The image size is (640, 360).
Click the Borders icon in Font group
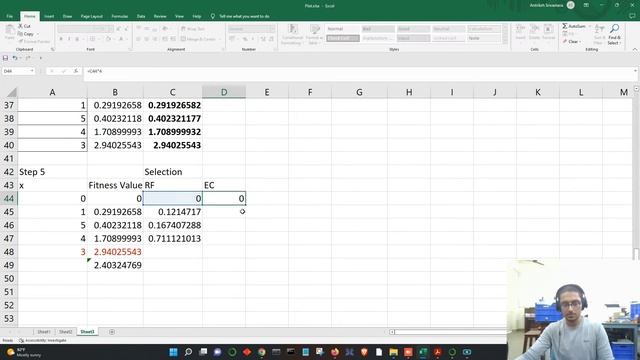point(92,39)
